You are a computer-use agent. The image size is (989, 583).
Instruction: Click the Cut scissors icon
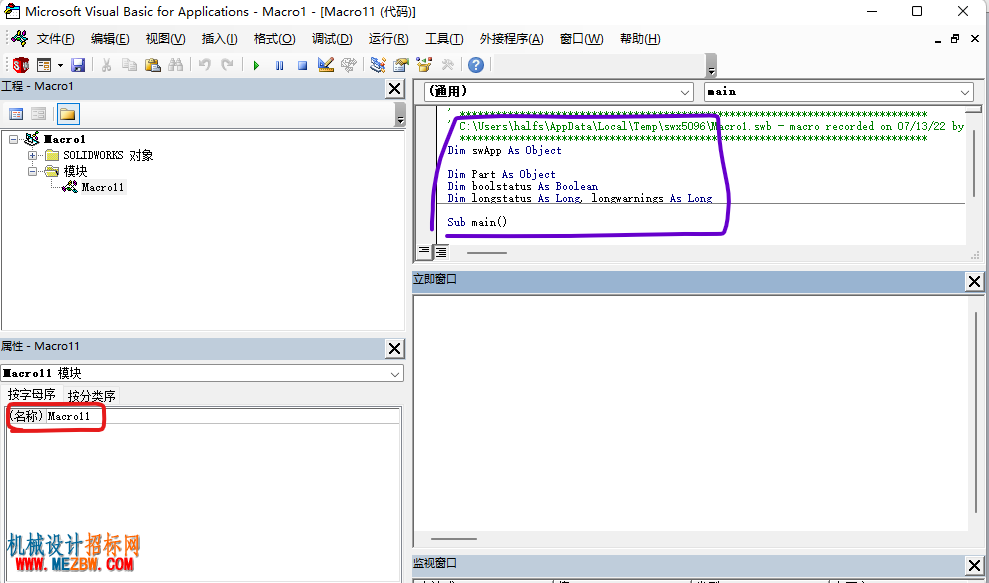pos(107,64)
